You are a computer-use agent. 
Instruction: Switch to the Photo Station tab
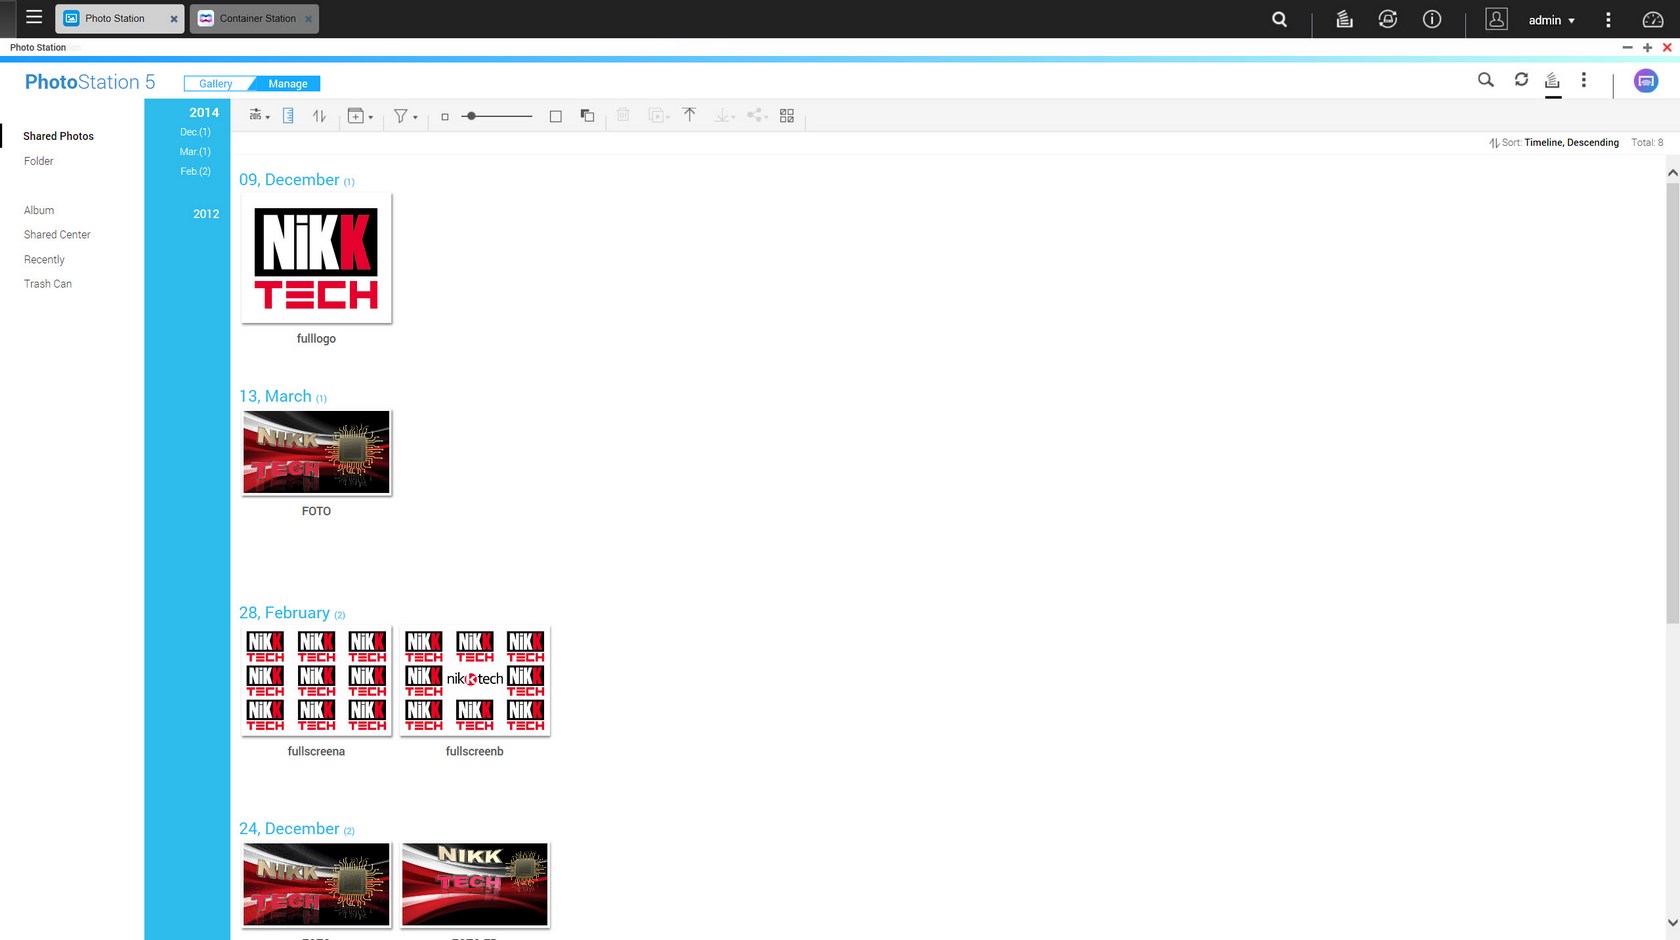click(x=115, y=19)
